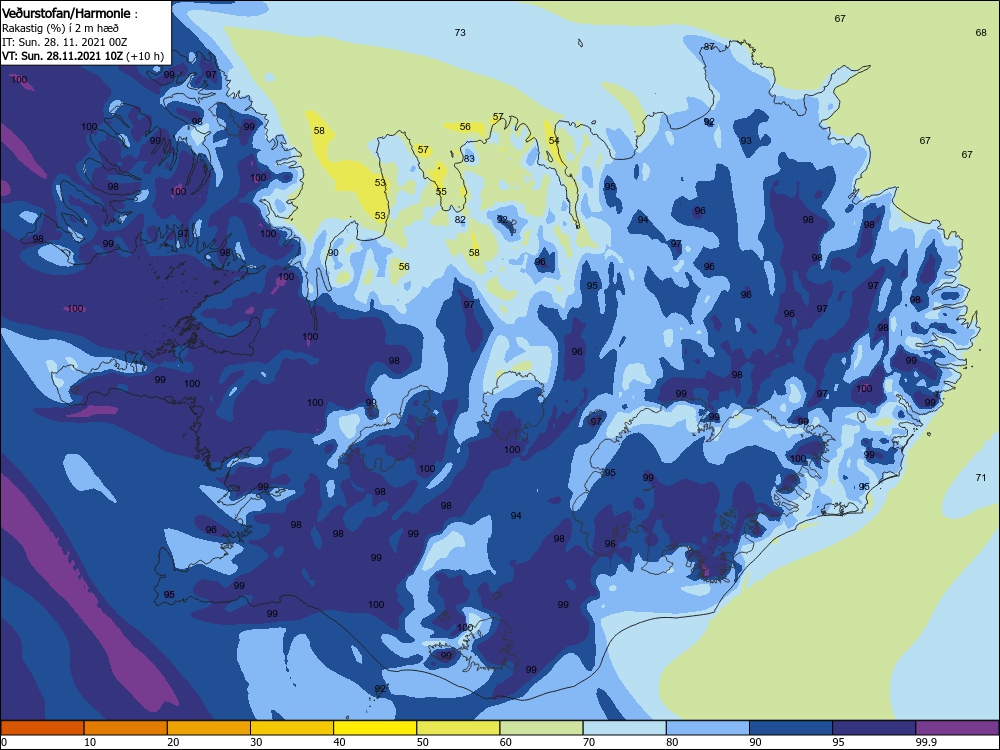Click the '99.9' legend scale label
This screenshot has width=1000, height=750.
[925, 742]
